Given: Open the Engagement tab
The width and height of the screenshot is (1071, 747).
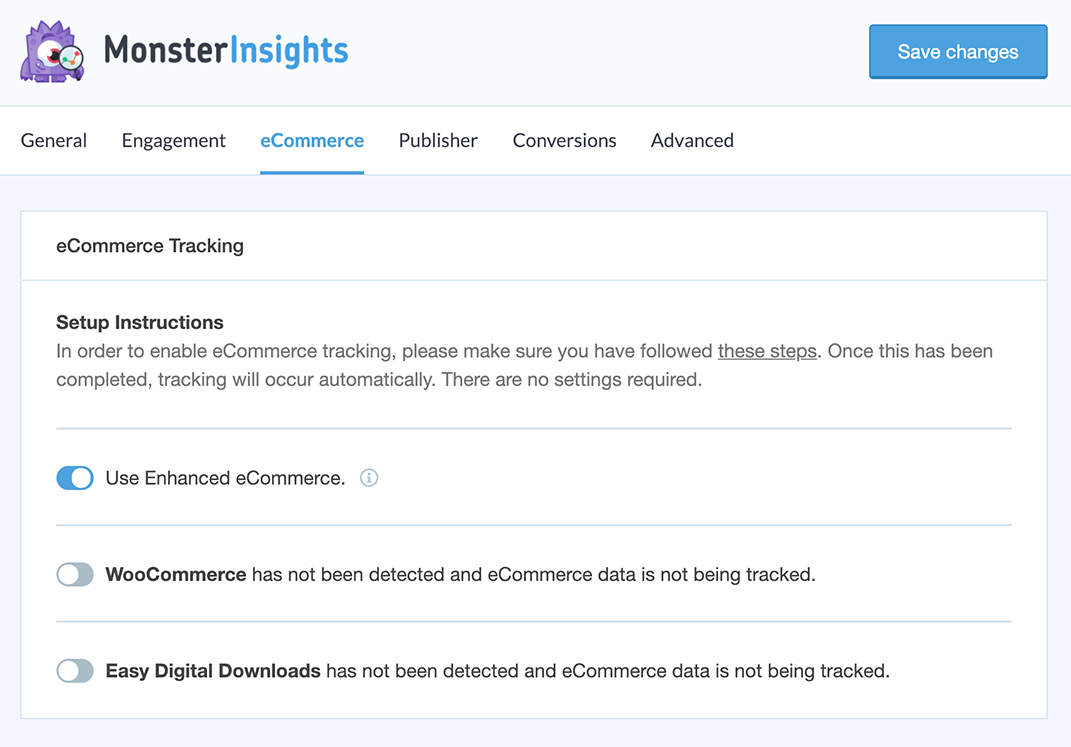Looking at the screenshot, I should tap(174, 141).
